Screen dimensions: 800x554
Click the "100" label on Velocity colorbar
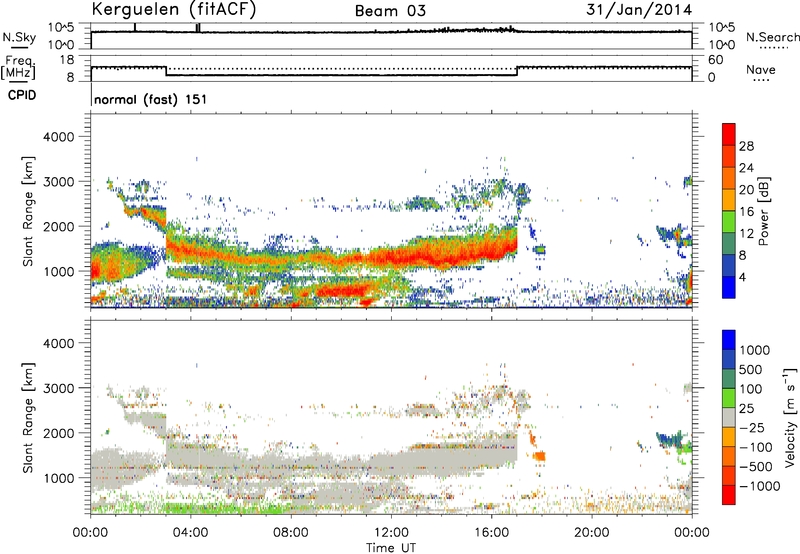tap(751, 389)
